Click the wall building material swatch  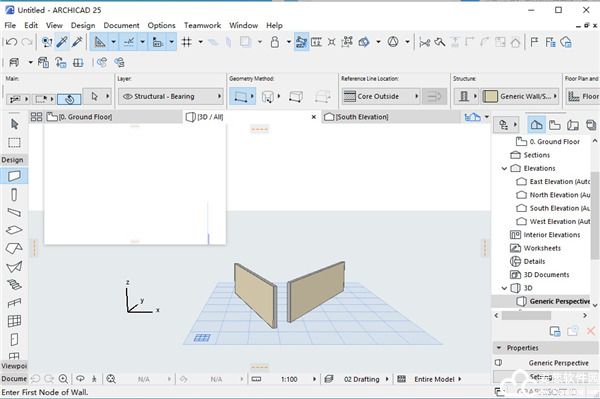(490, 96)
